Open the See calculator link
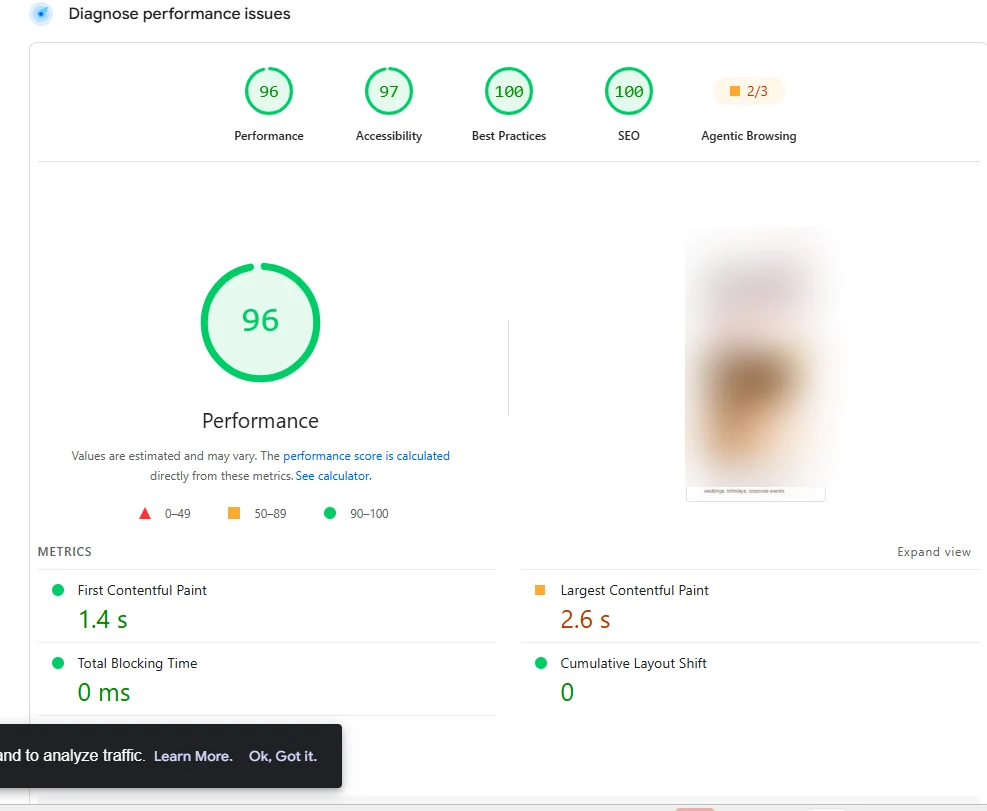The image size is (987, 811). click(x=334, y=476)
